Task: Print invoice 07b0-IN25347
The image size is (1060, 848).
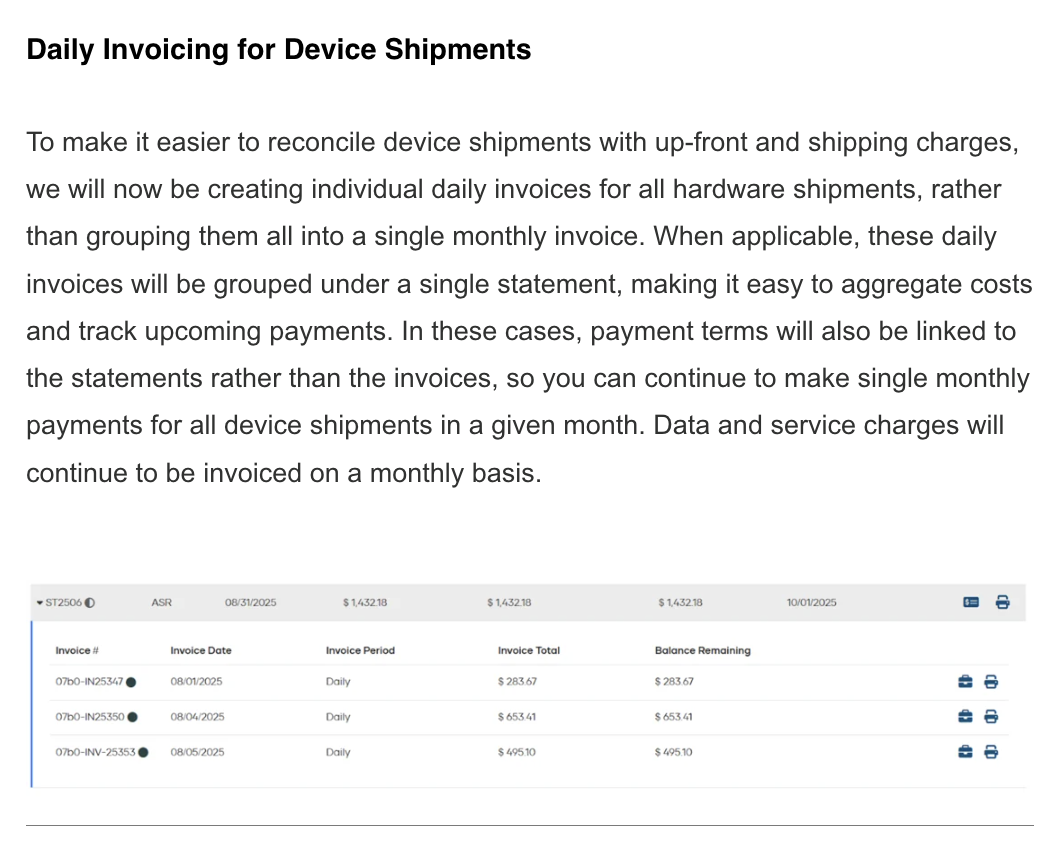Action: tap(991, 682)
